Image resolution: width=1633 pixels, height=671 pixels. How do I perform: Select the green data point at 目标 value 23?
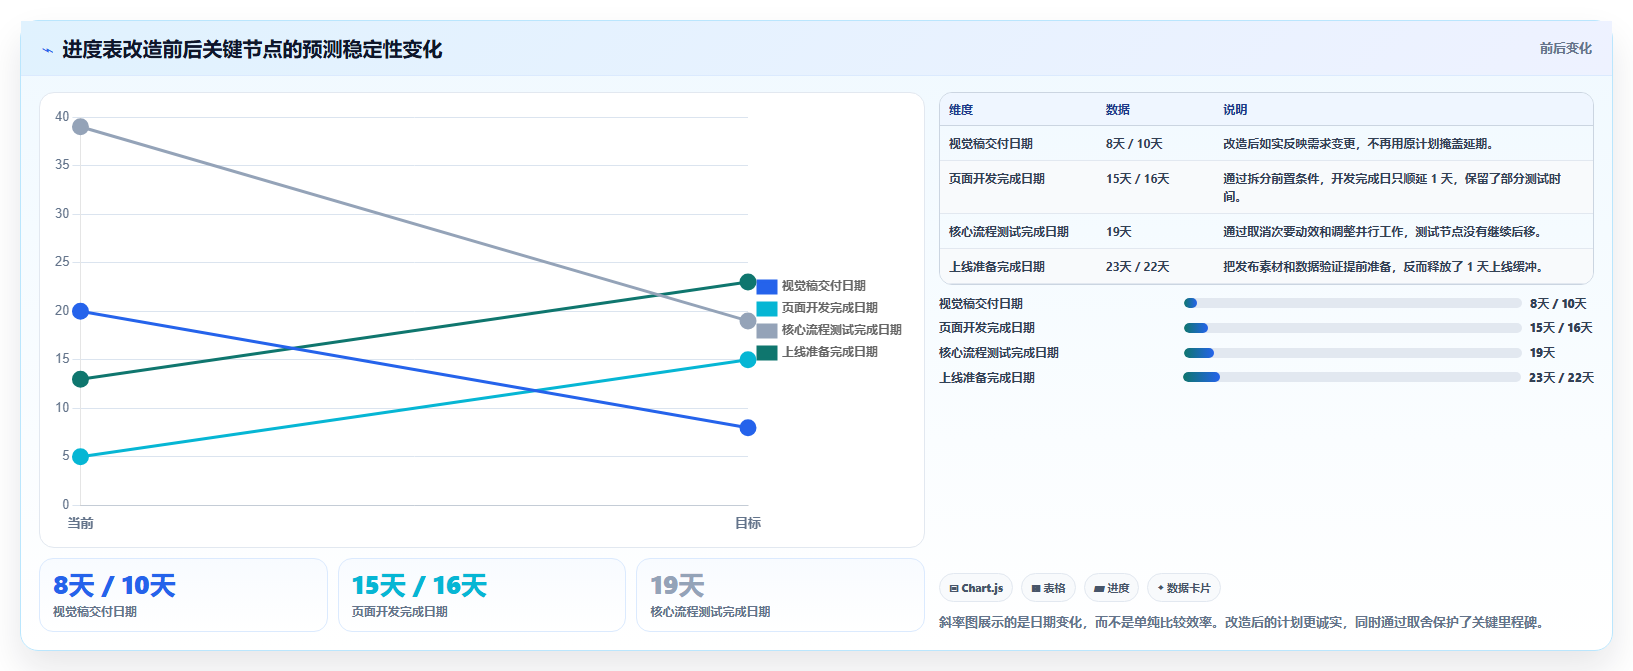click(748, 282)
